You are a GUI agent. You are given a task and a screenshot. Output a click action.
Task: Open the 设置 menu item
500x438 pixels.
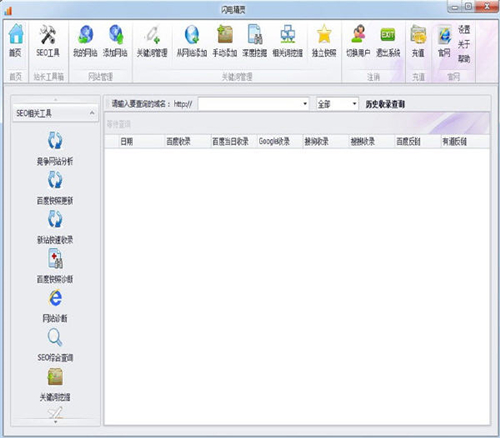click(x=464, y=30)
